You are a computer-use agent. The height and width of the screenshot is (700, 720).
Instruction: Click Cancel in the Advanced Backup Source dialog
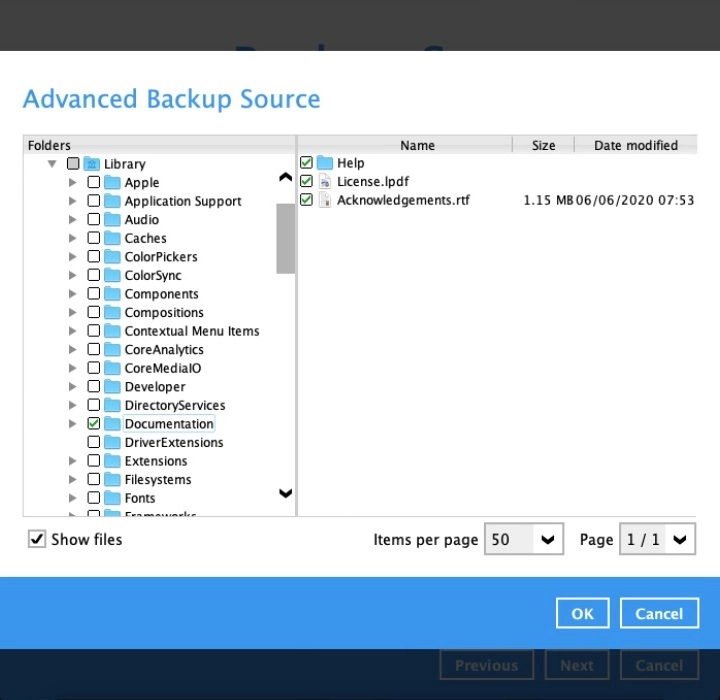click(x=659, y=613)
